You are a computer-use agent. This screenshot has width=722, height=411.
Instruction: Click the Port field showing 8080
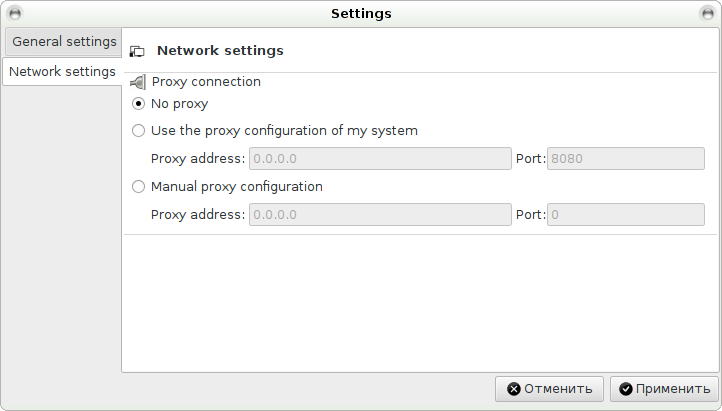click(x=625, y=159)
